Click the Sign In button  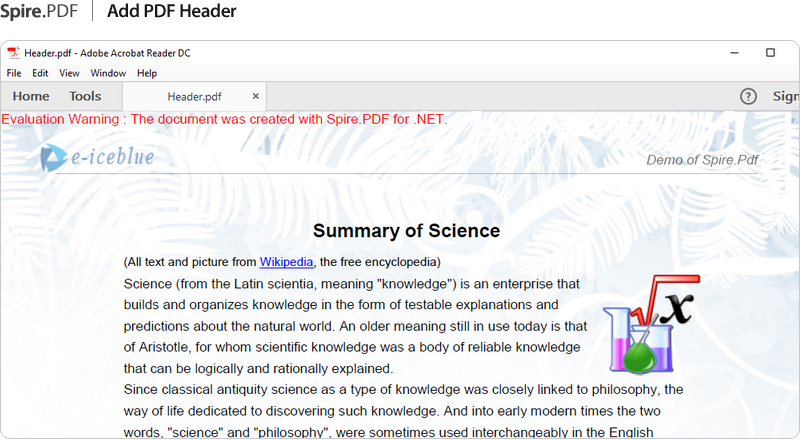point(785,96)
